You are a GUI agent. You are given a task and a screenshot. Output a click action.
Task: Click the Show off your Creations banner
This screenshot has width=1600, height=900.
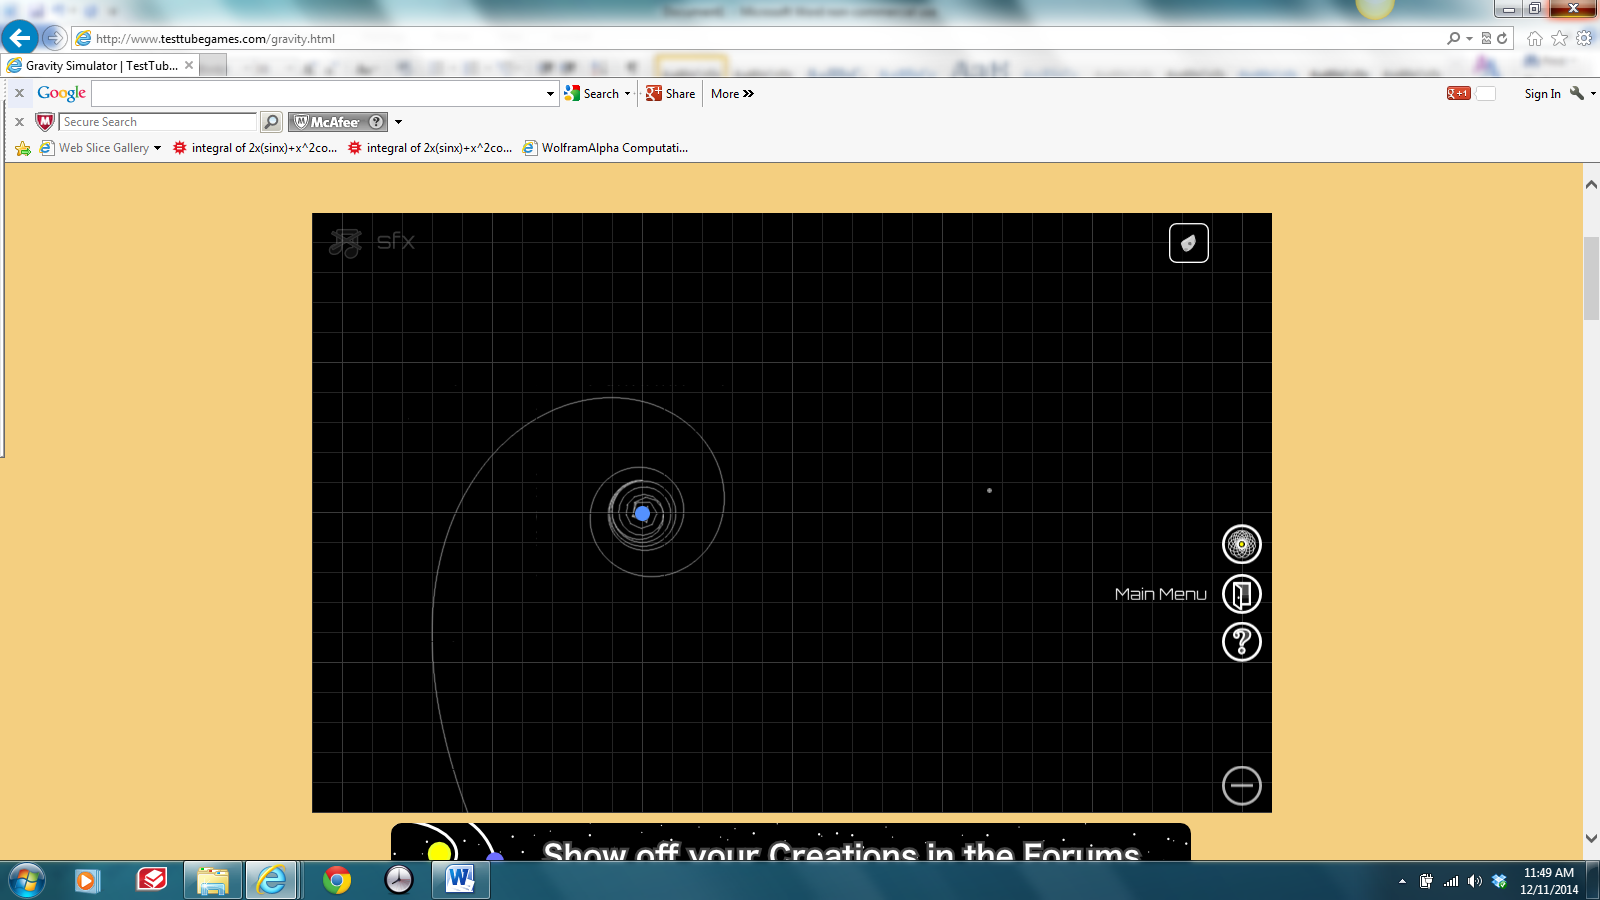click(790, 842)
